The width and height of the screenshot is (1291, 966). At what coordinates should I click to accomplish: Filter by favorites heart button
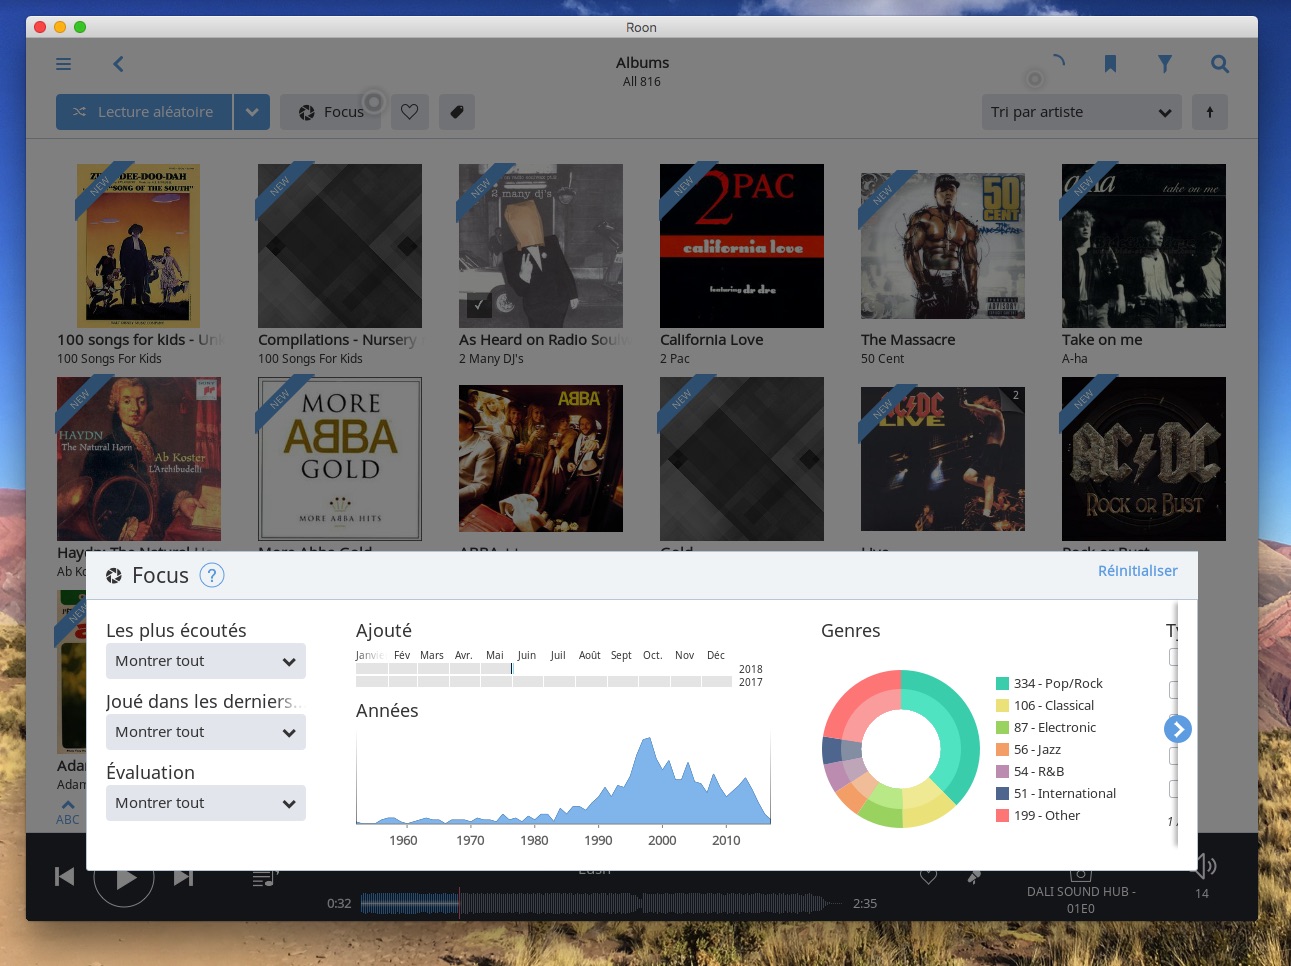coord(409,112)
